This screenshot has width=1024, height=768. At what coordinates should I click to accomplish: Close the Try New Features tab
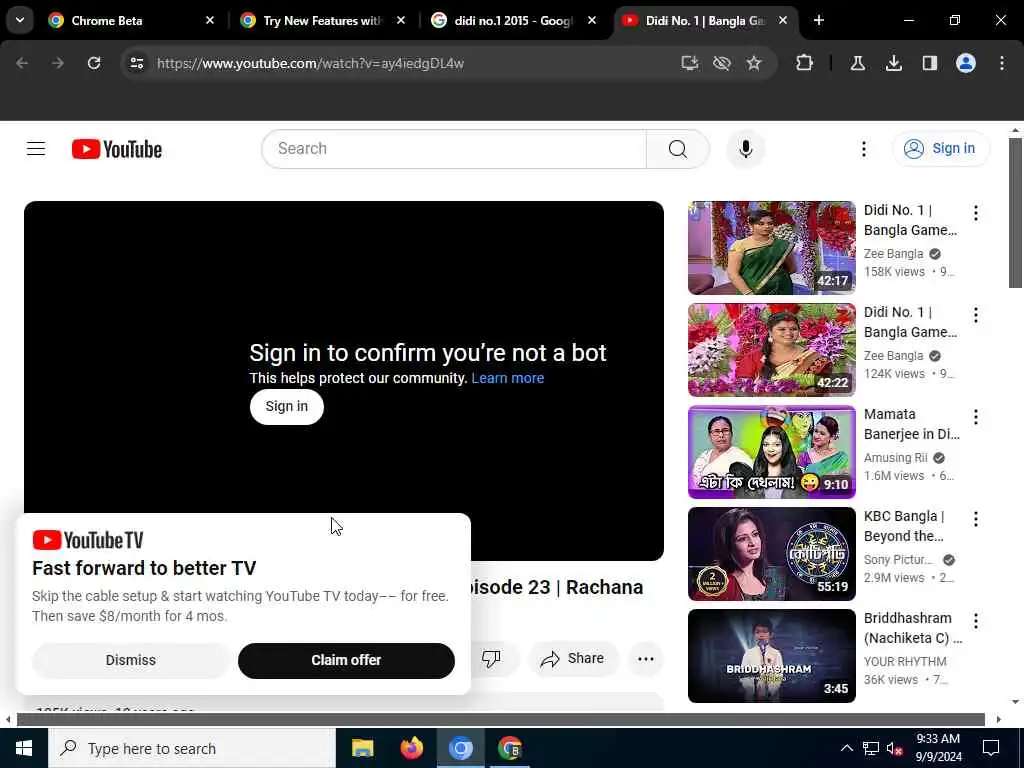(401, 20)
